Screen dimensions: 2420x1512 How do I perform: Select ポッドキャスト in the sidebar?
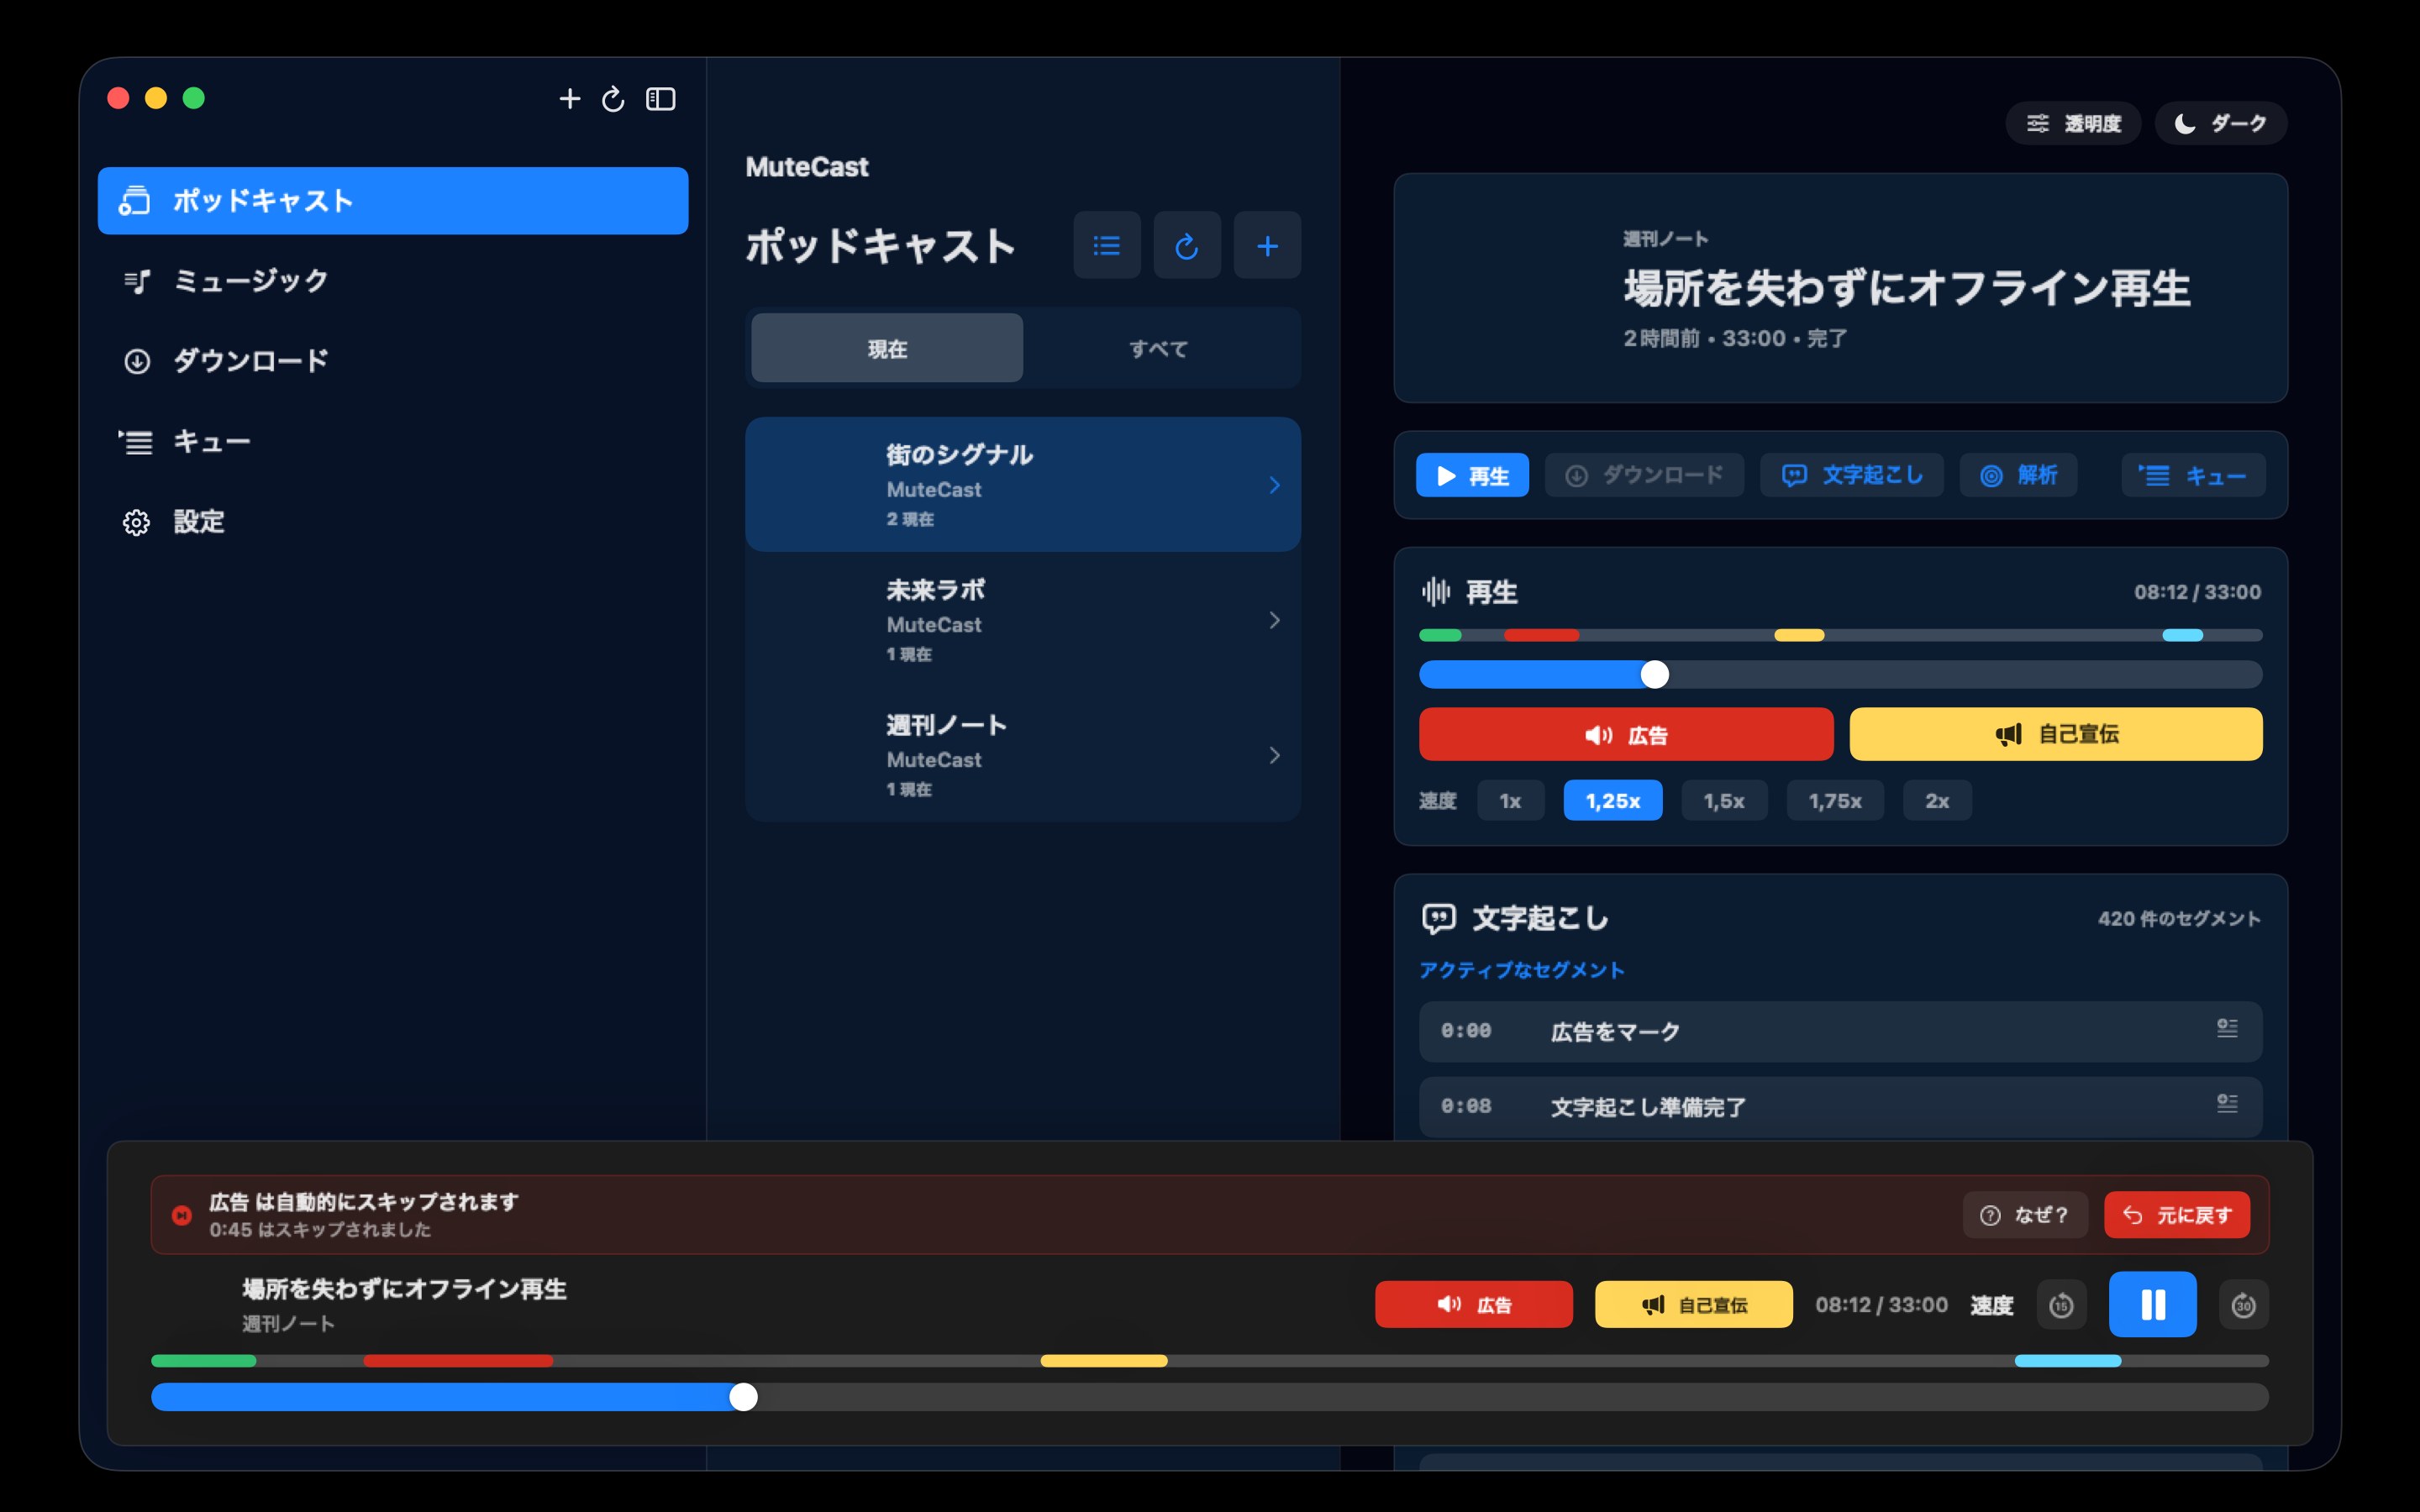coord(393,201)
